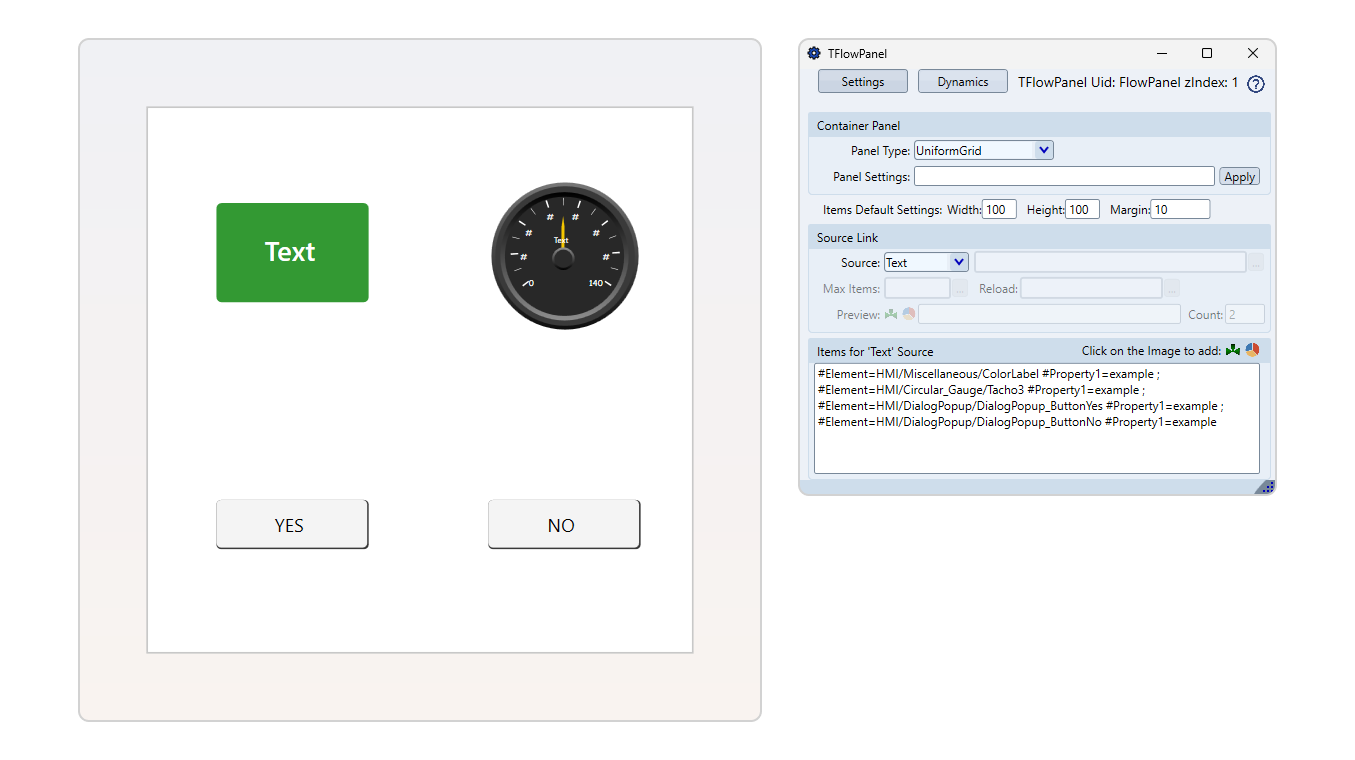Focus the Width field in default settings
1355x760 pixels.
[x=999, y=210]
